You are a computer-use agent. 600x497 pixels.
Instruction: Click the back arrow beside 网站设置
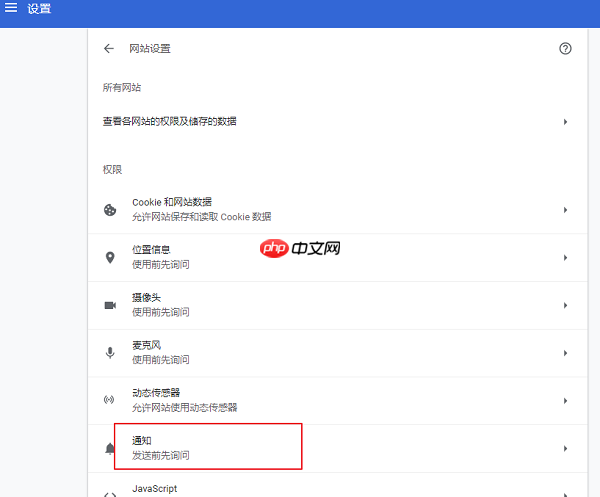[109, 48]
